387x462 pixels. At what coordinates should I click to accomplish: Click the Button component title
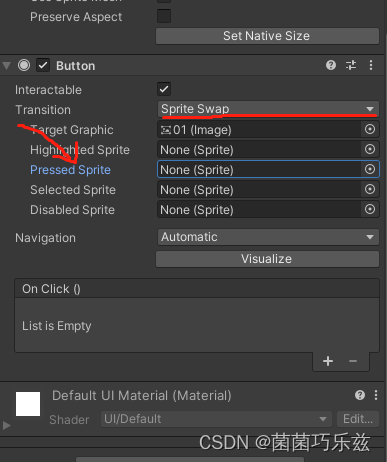76,66
